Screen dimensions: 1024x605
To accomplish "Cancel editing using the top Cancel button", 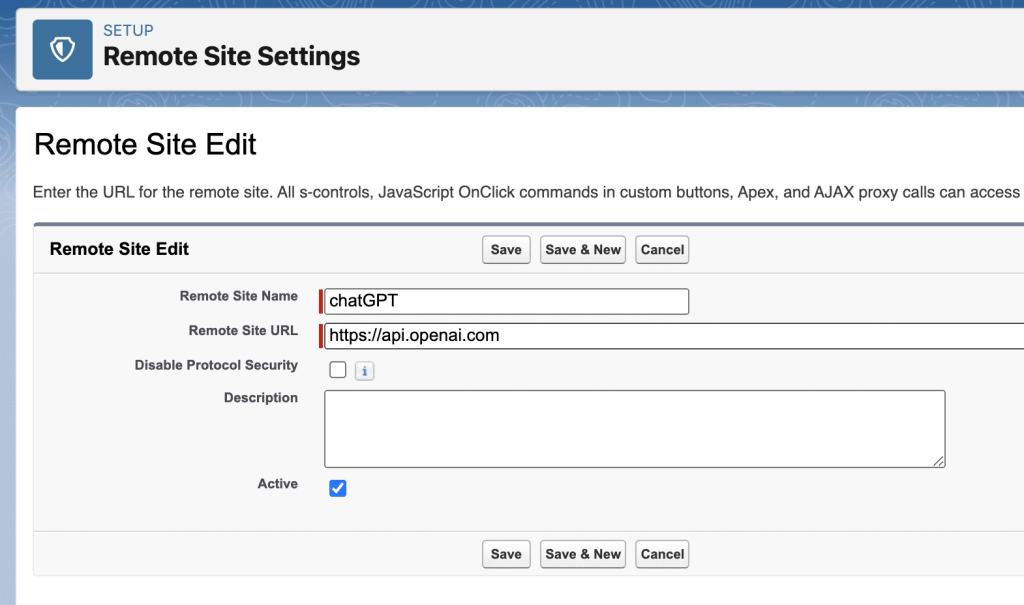I will (x=662, y=250).
